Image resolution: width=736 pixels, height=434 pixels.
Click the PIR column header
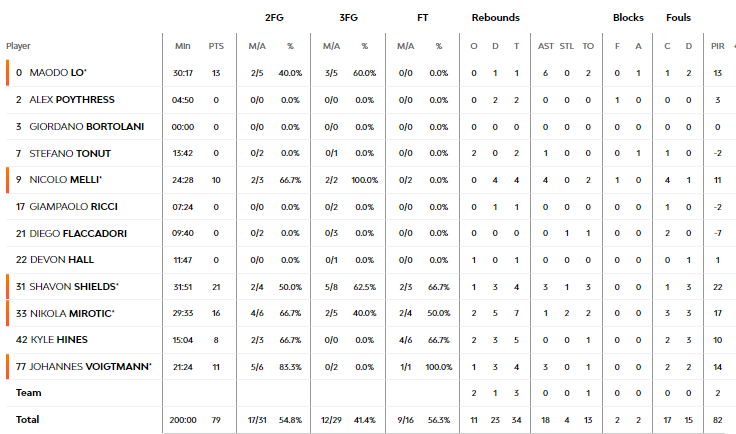tap(718, 46)
